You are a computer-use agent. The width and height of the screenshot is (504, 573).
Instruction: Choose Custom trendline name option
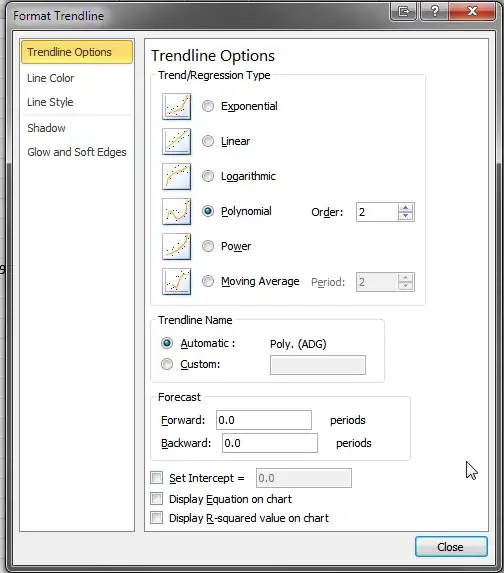167,364
